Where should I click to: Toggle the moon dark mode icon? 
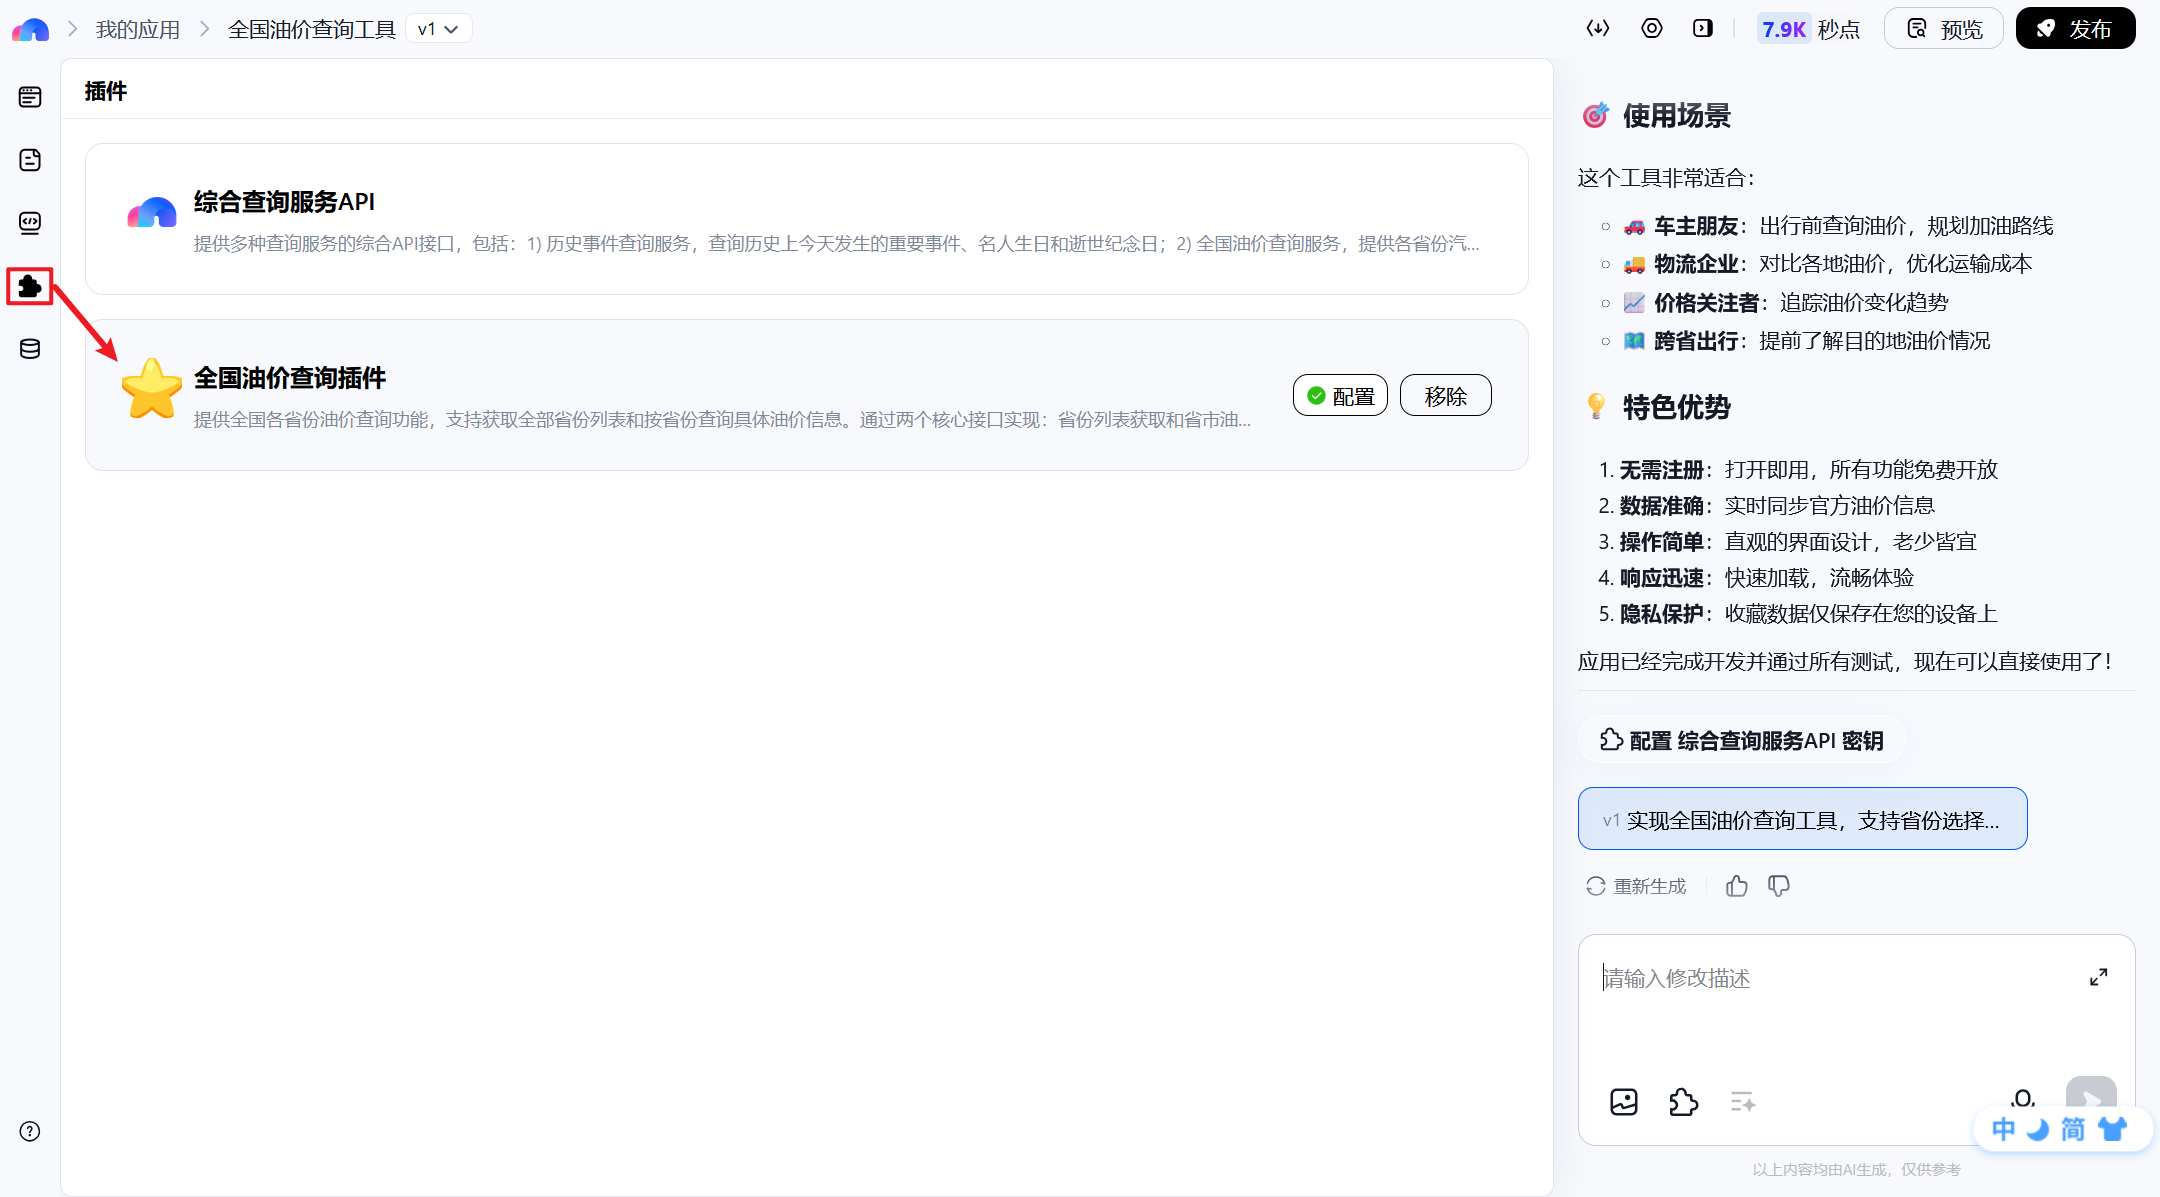click(x=2037, y=1130)
